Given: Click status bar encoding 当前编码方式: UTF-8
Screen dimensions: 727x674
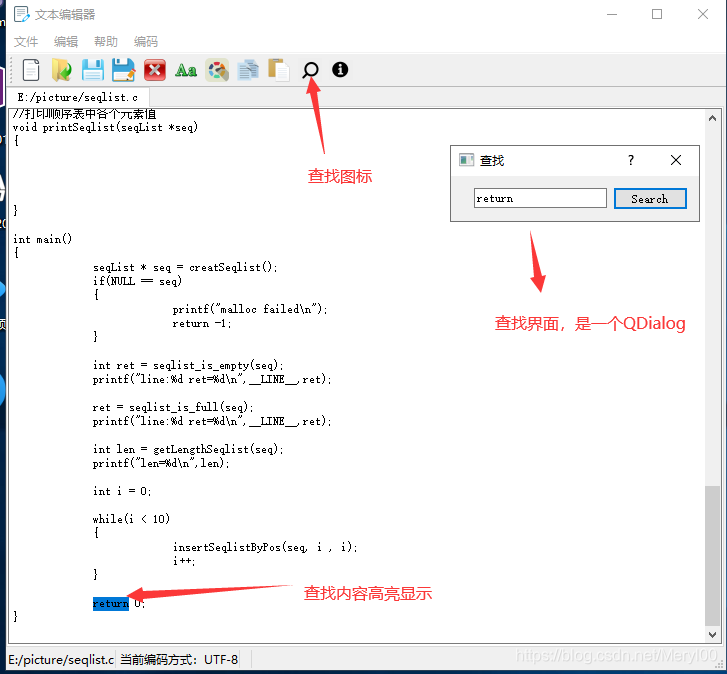Looking at the screenshot, I should [x=179, y=659].
